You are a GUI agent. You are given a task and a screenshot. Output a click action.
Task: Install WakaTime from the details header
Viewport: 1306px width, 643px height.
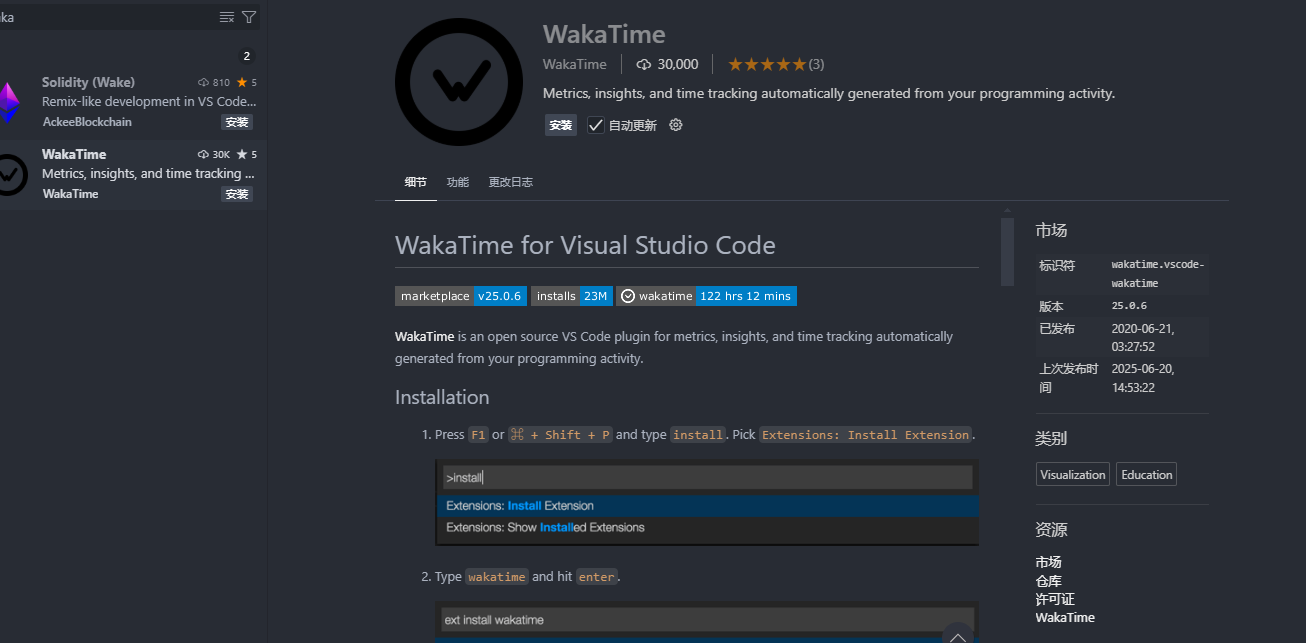561,125
